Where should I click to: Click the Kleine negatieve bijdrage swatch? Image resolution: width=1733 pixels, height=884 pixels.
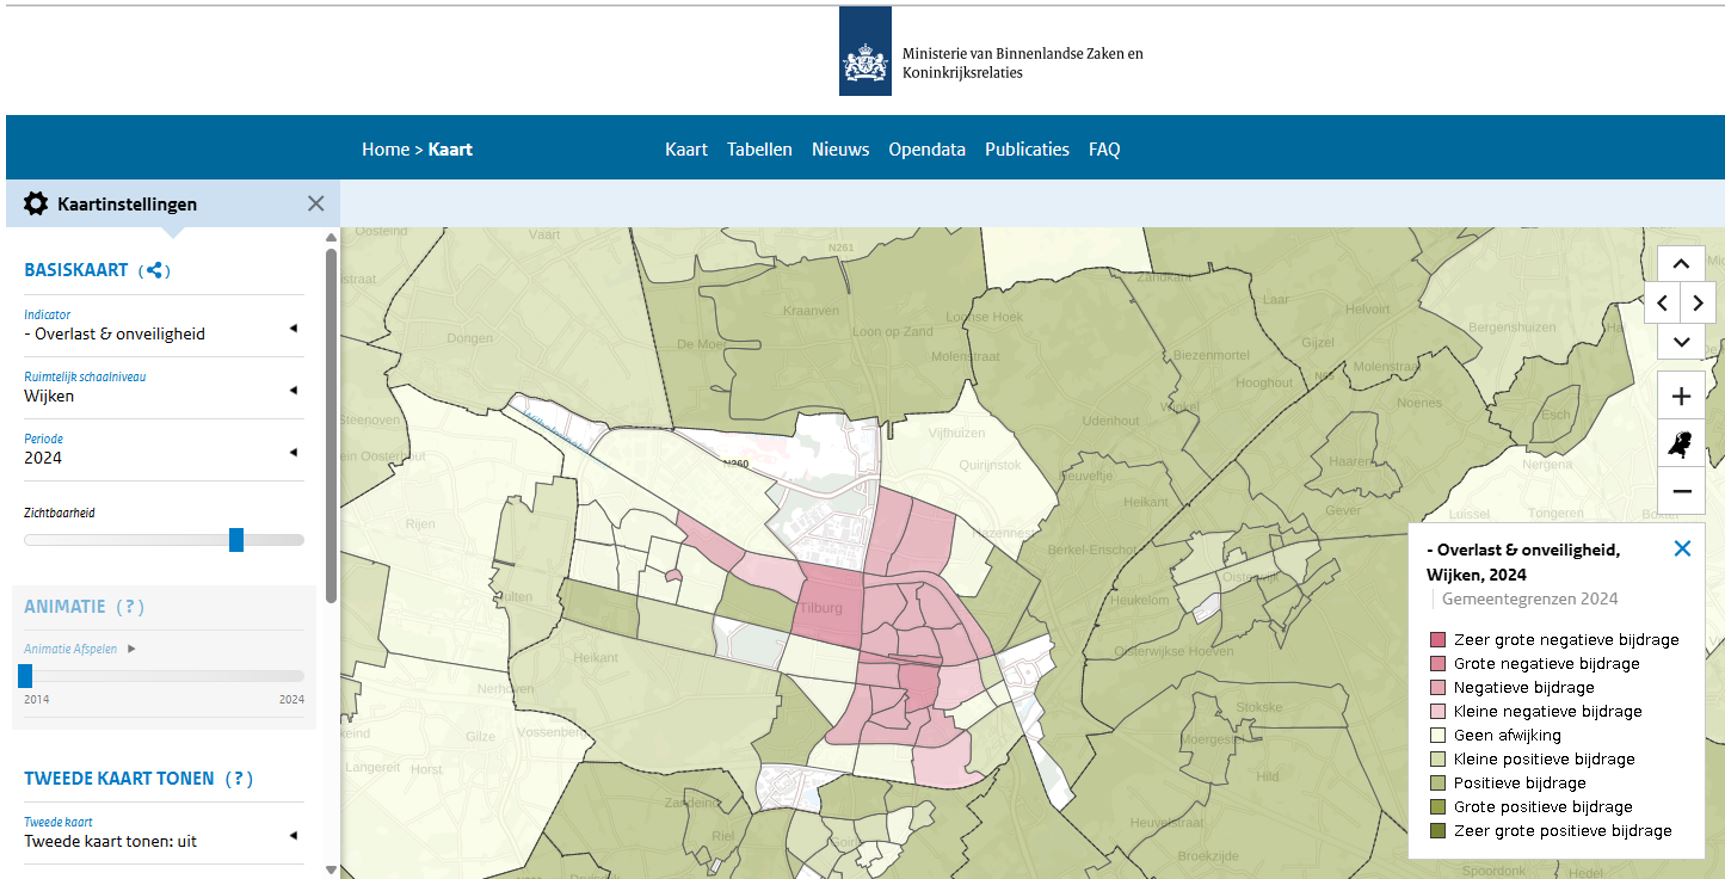coord(1438,712)
